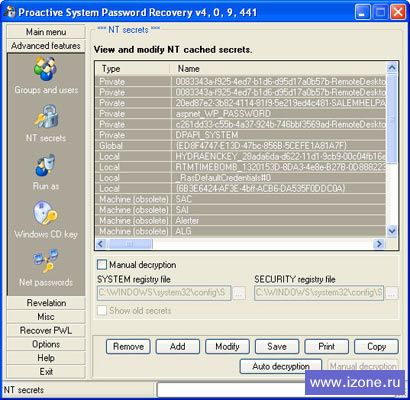The image size is (410, 400).
Task: Select the c261dd33 RemoteDesktop row
Action: [241, 124]
